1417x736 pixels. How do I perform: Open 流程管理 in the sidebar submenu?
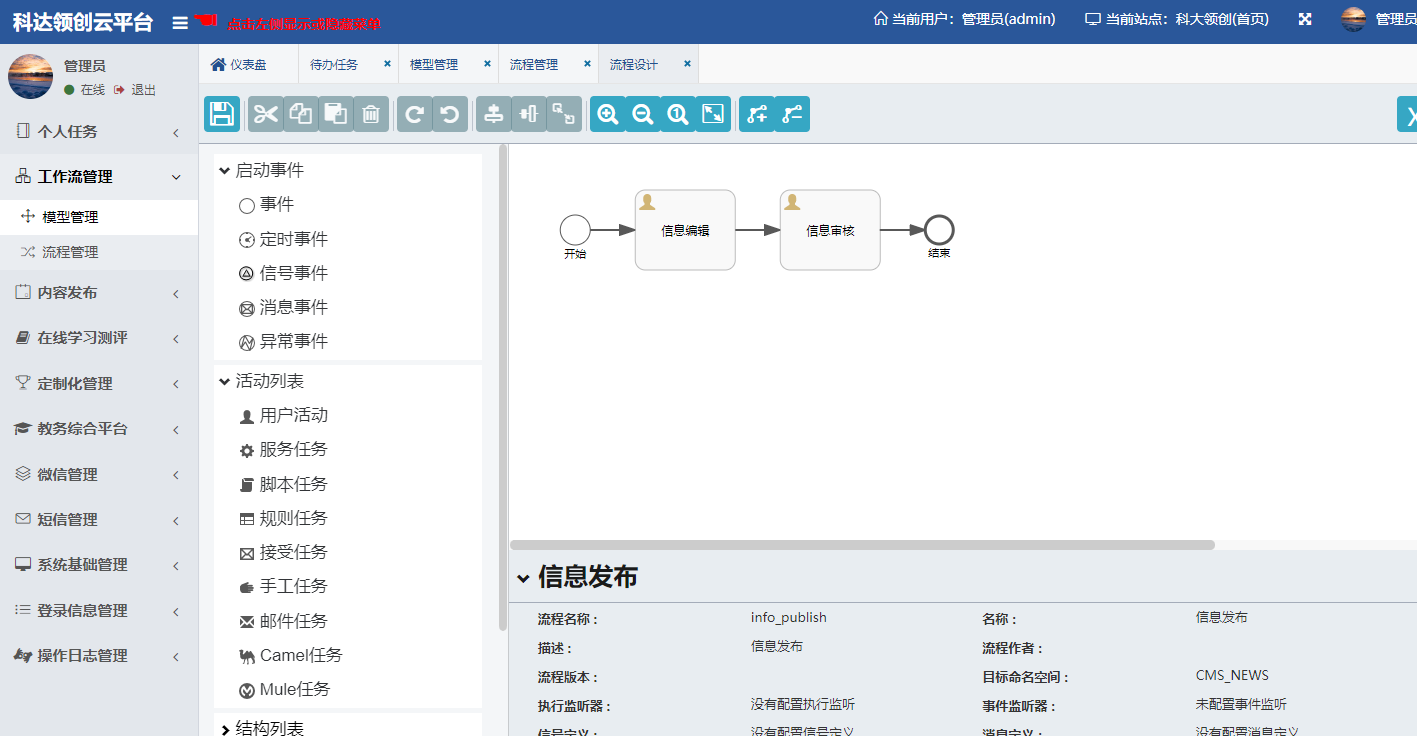99,252
